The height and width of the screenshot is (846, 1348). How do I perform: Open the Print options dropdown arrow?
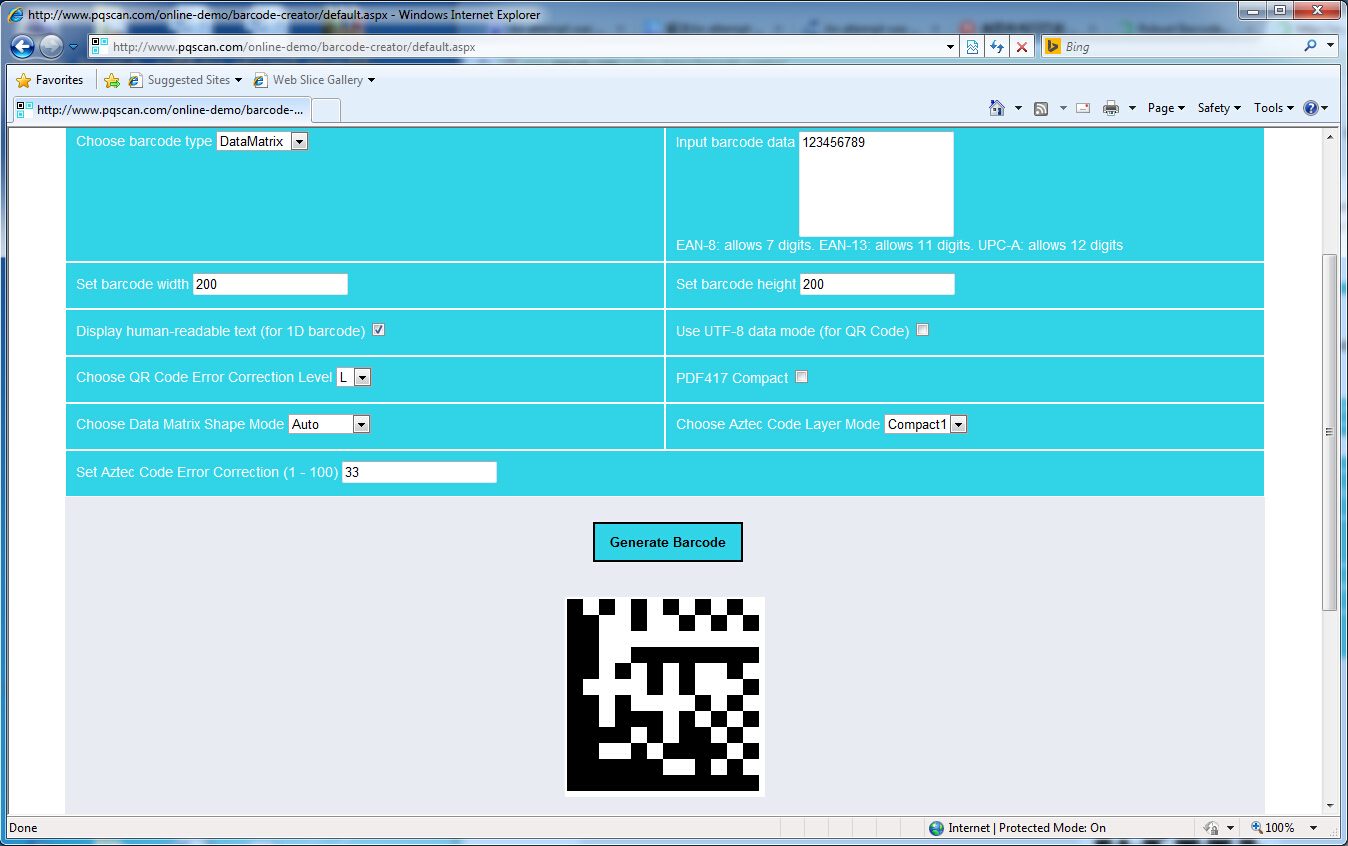1132,108
